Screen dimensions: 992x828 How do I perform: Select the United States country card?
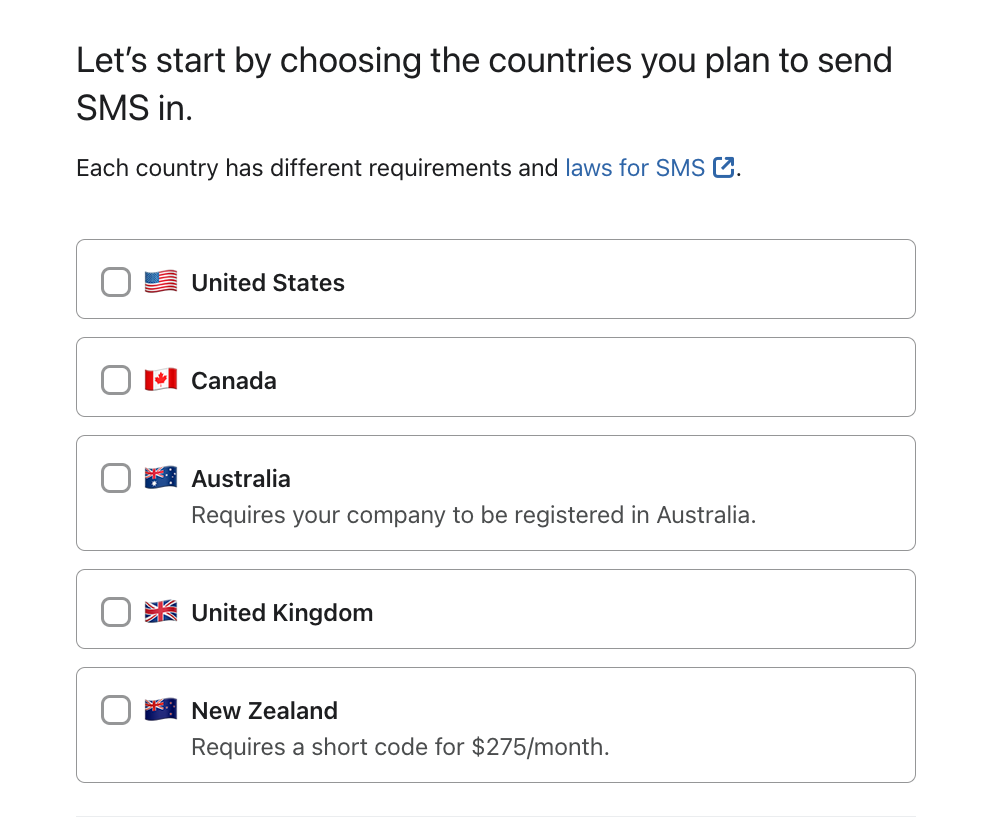(496, 279)
